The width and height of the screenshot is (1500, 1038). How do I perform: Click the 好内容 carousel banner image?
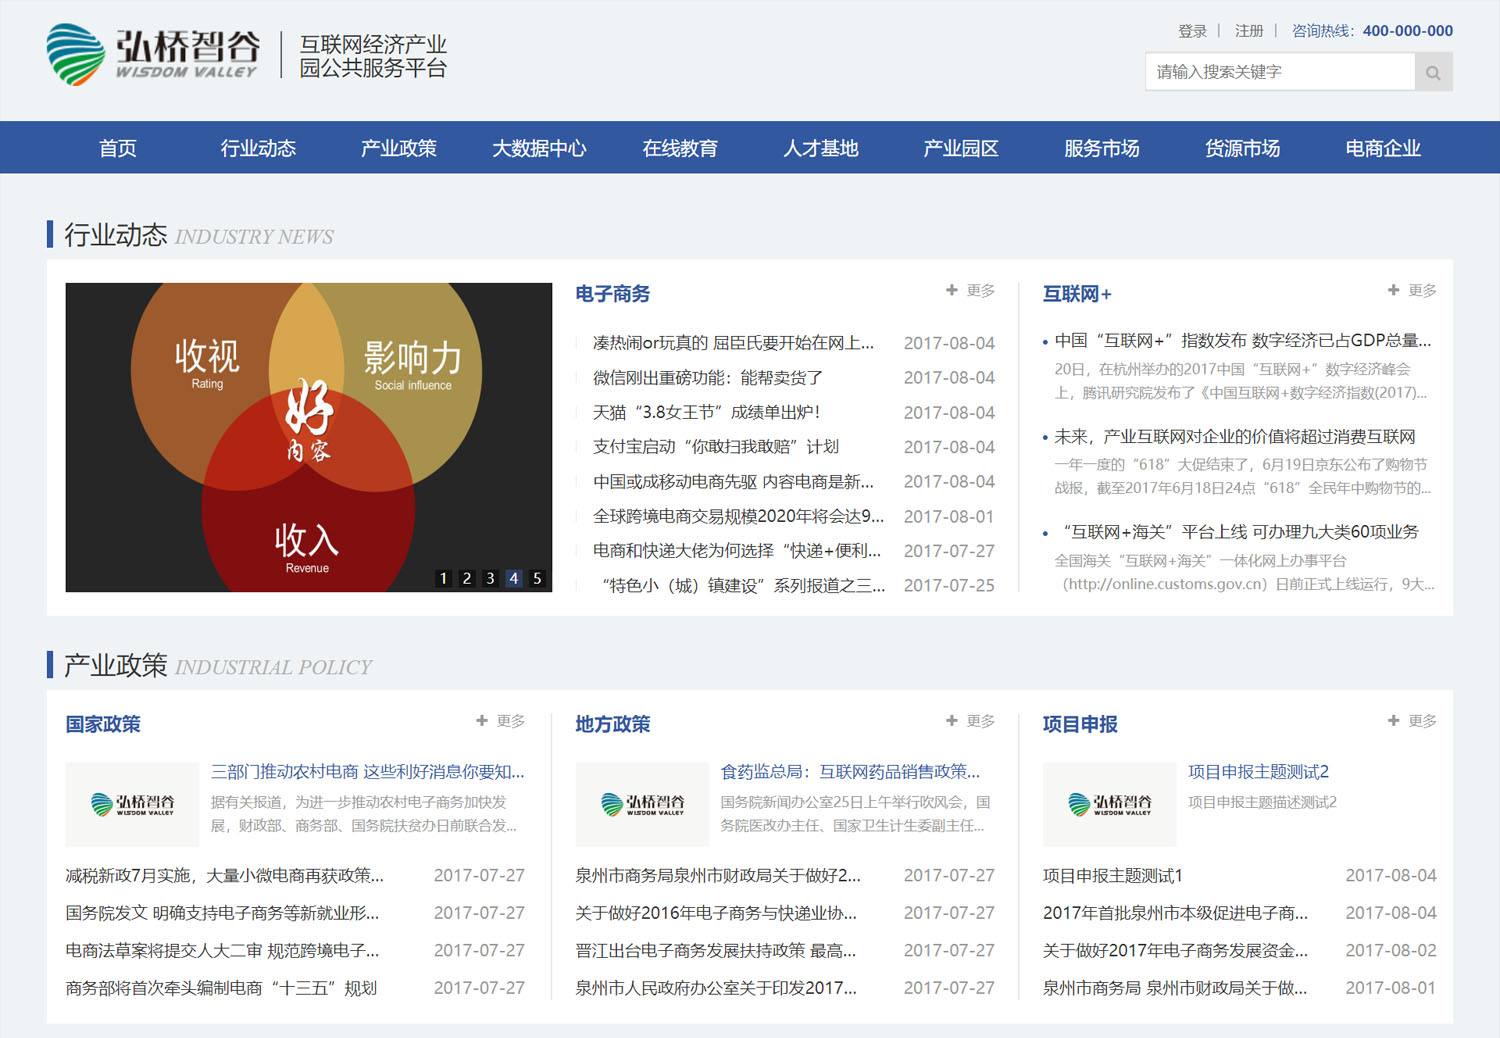(x=309, y=437)
